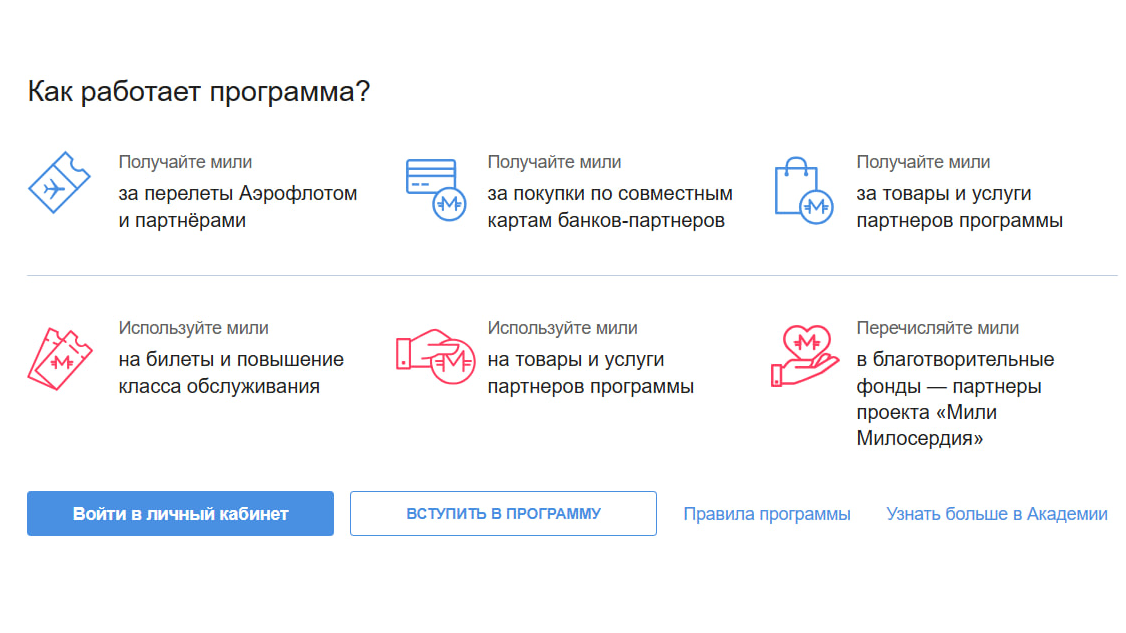Click the red miles tickets icon

(x=59, y=357)
